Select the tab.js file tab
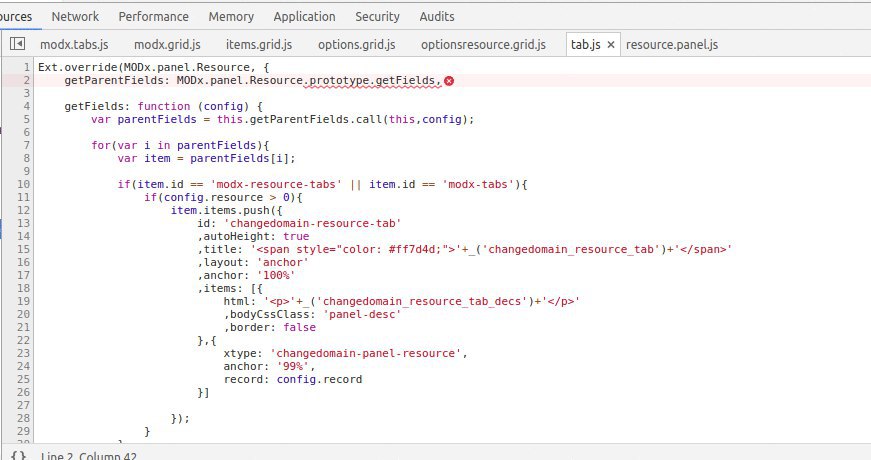871x460 pixels. pos(585,44)
